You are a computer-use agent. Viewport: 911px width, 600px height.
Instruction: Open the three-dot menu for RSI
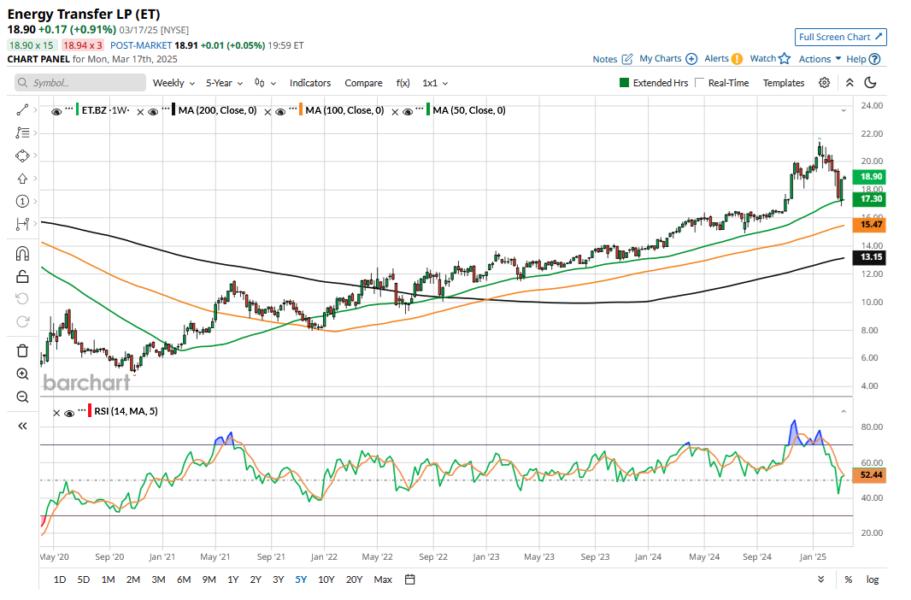coord(82,410)
